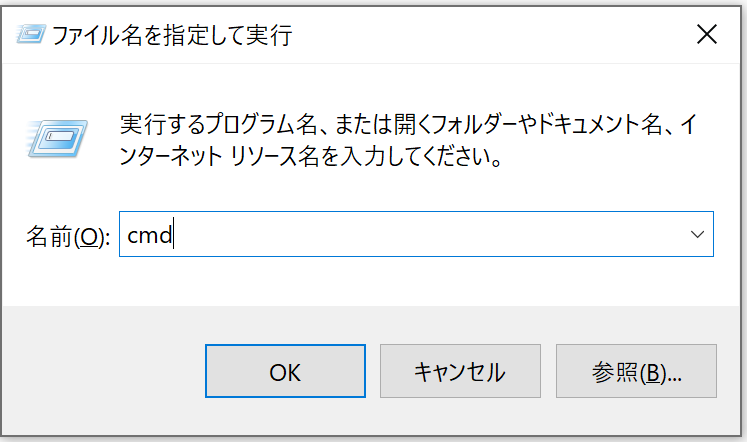747x442 pixels.
Task: Click the large Run program icon beside the description
Action: tap(57, 139)
